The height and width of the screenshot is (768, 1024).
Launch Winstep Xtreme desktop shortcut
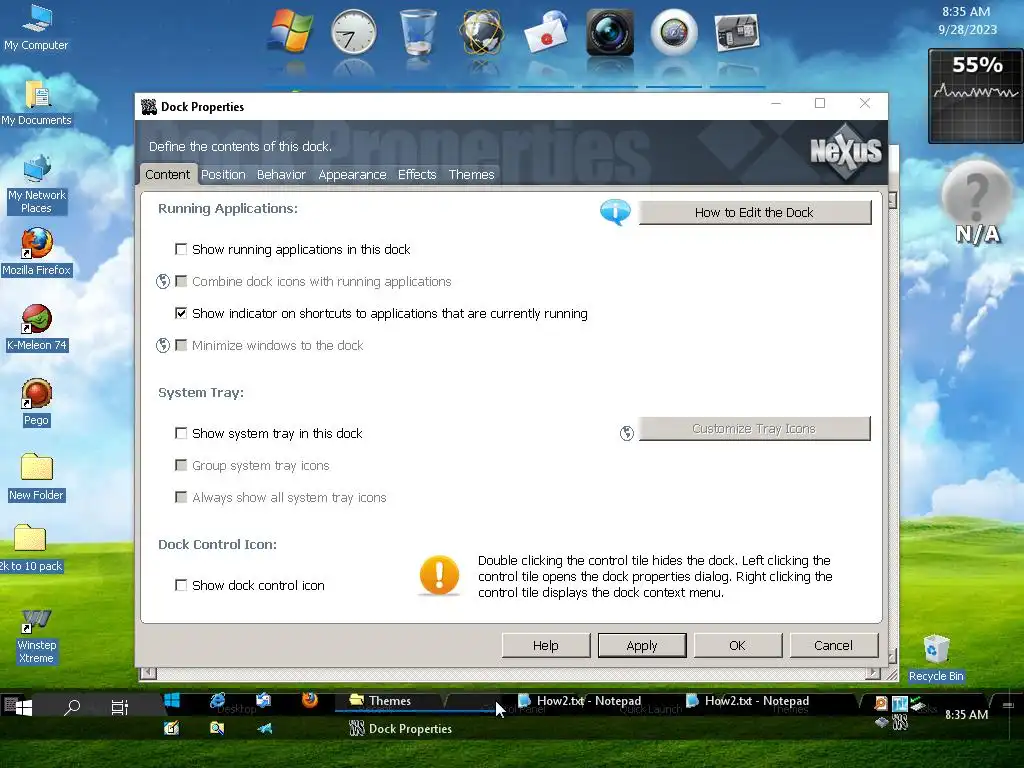(x=37, y=637)
